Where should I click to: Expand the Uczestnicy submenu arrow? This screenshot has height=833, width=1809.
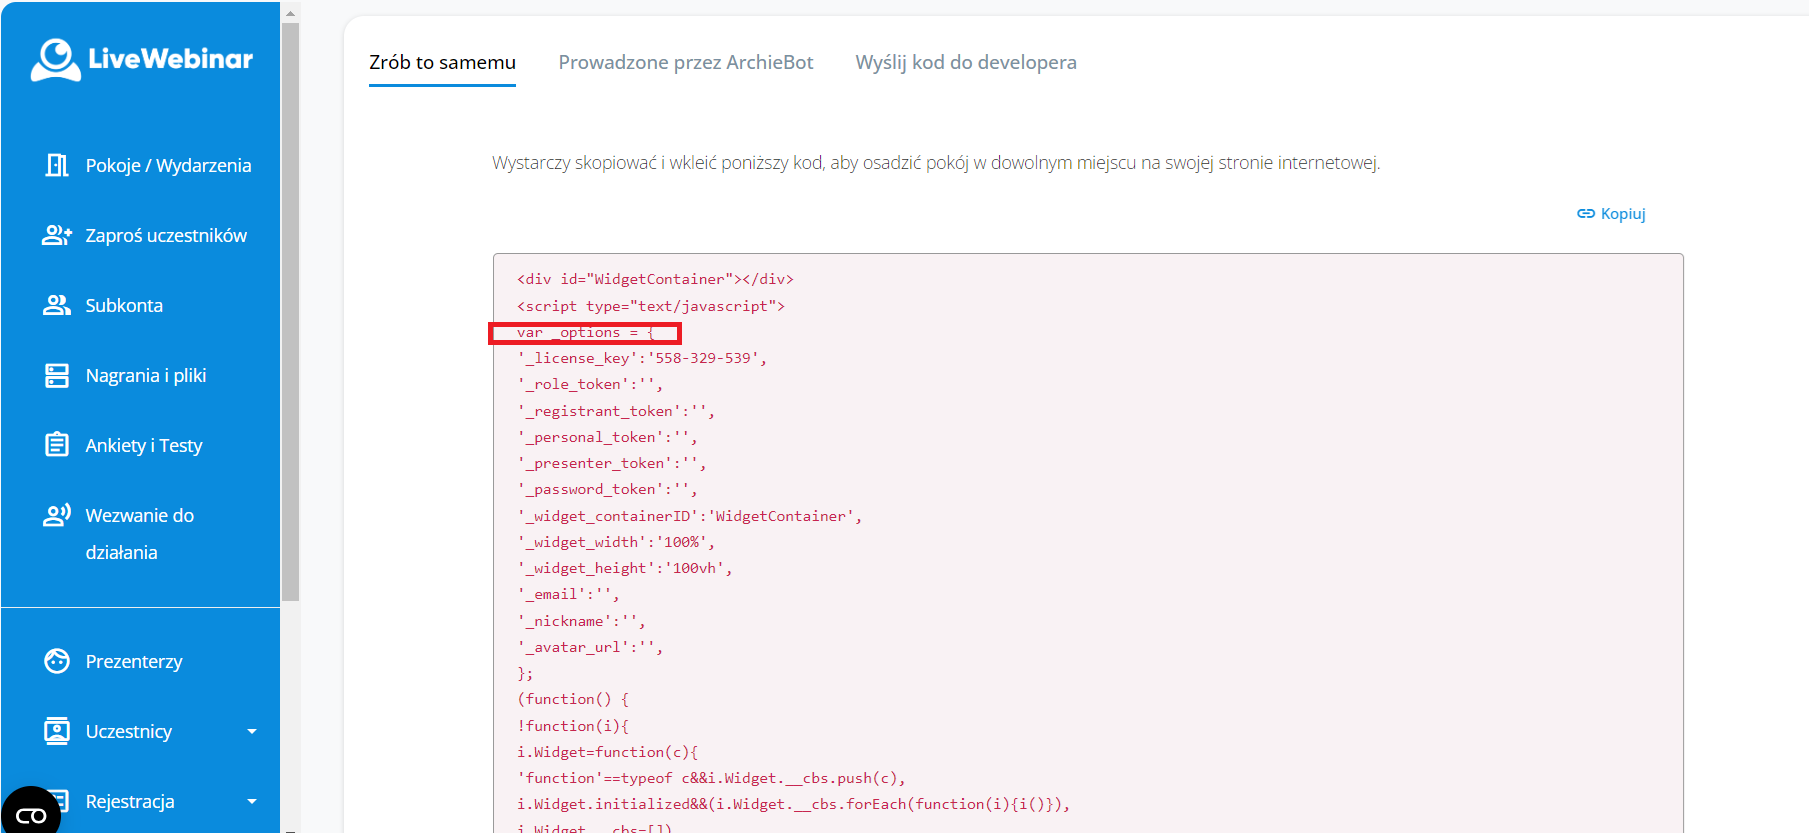tap(252, 731)
